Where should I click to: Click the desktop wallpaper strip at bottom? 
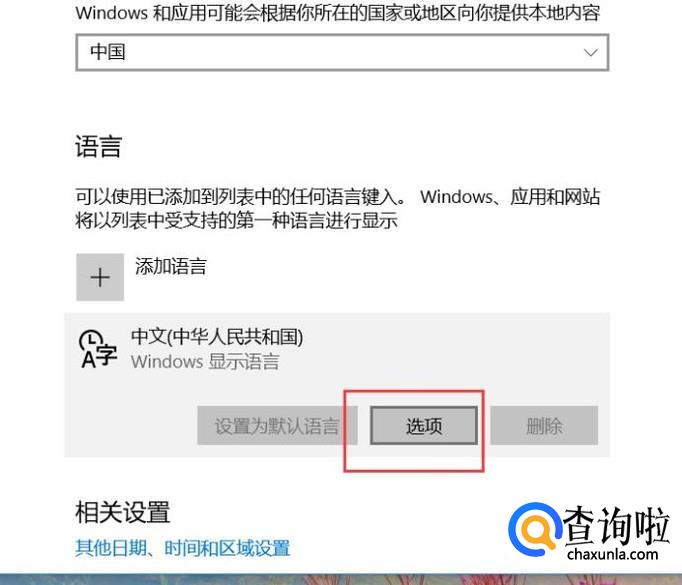[x=341, y=579]
